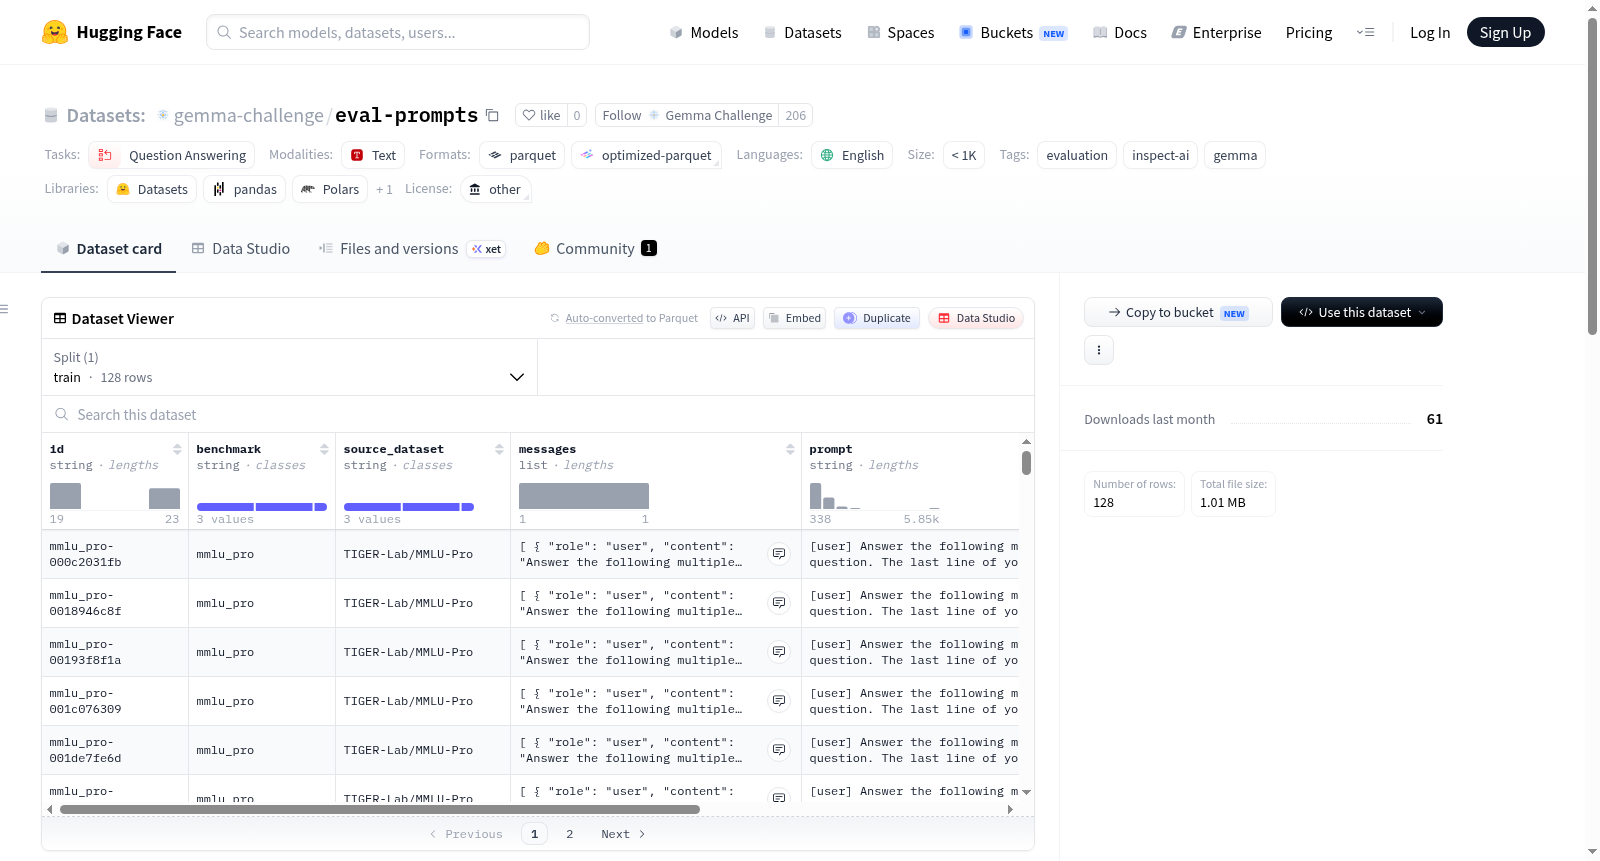Viewport: 1600px width, 861px height.
Task: Open the Data Studio tab
Action: coord(241,248)
